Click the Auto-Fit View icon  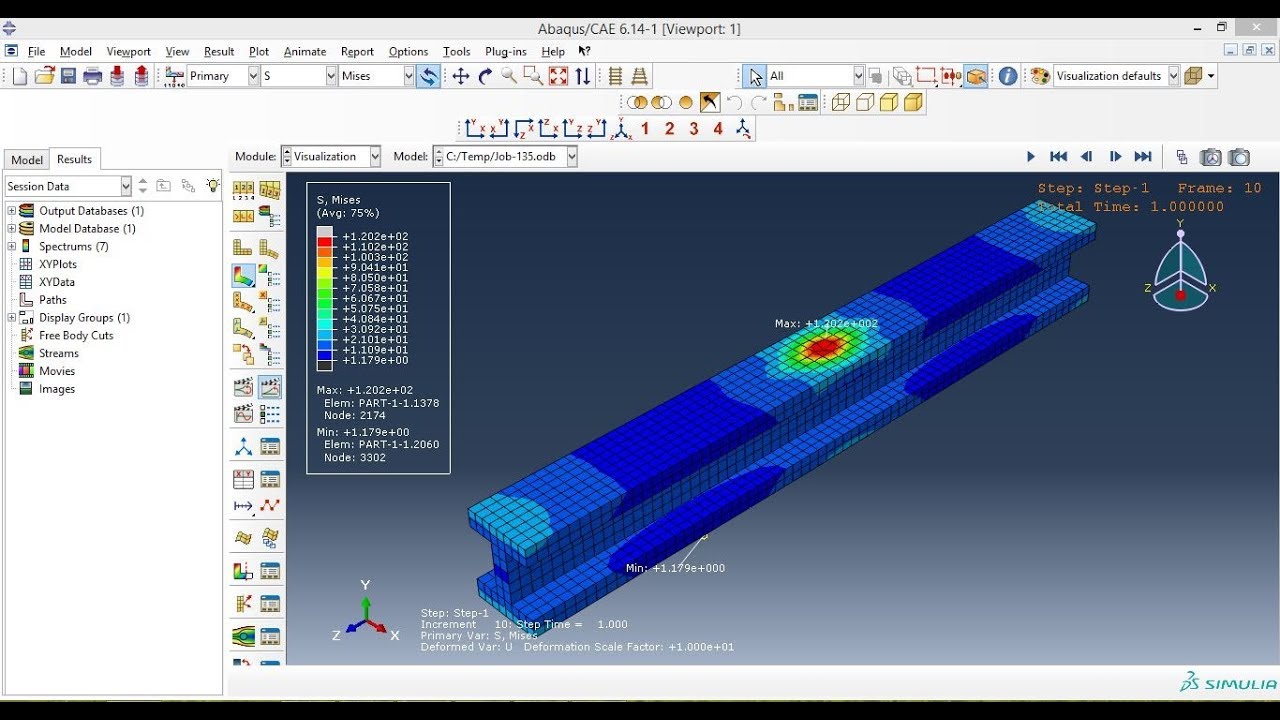[558, 76]
